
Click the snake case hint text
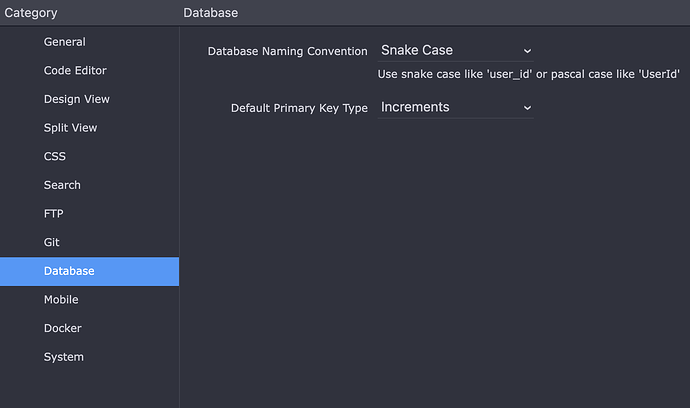point(529,74)
